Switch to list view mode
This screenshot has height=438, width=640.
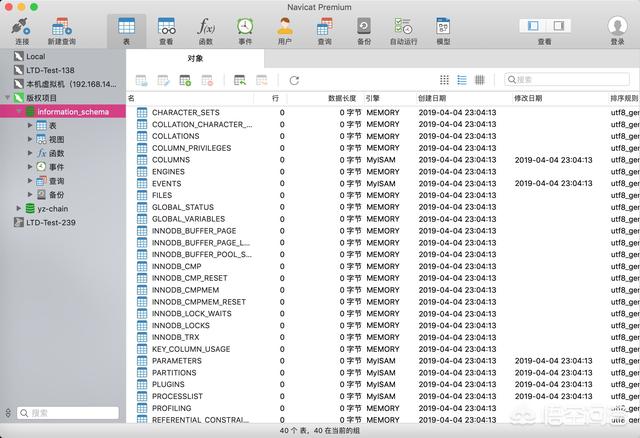pos(462,80)
